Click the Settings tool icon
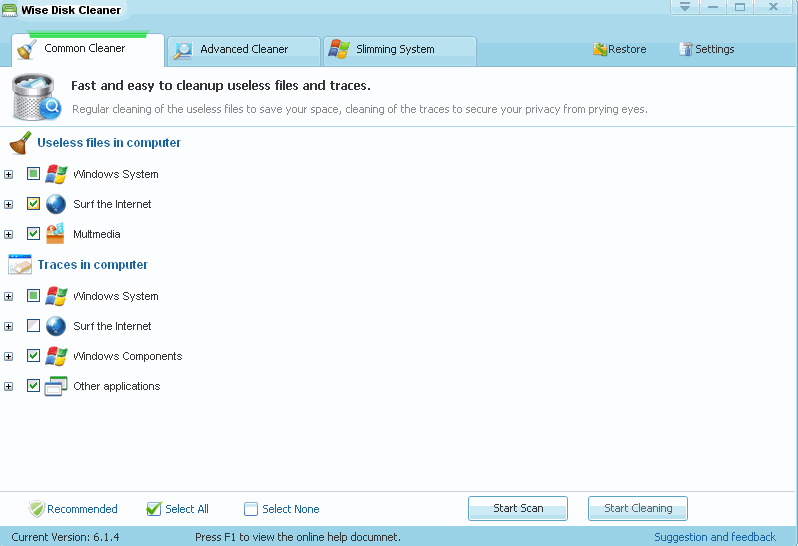Image resolution: width=798 pixels, height=546 pixels. point(686,49)
